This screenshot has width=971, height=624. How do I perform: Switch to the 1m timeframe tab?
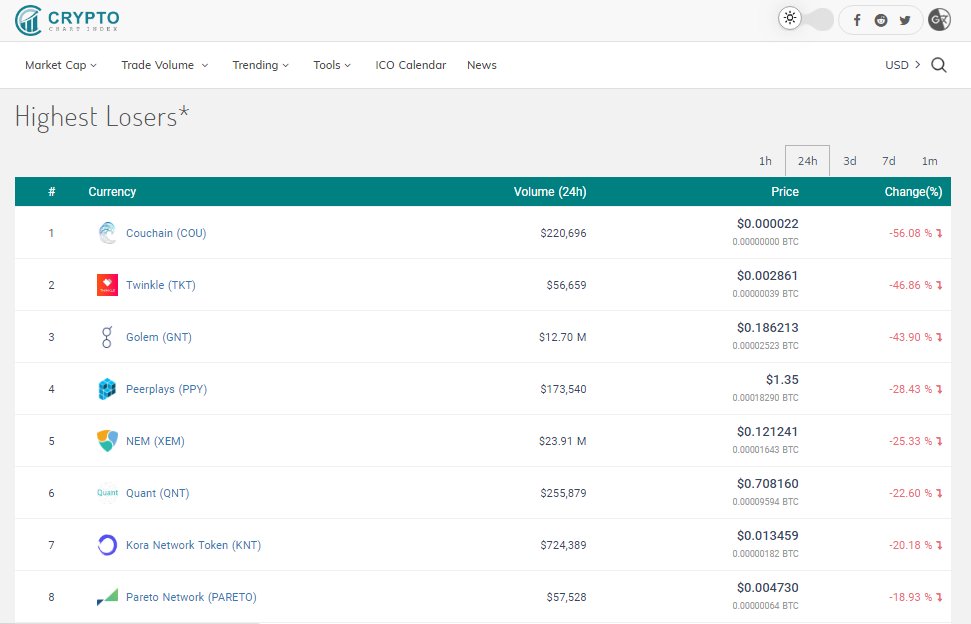click(930, 161)
